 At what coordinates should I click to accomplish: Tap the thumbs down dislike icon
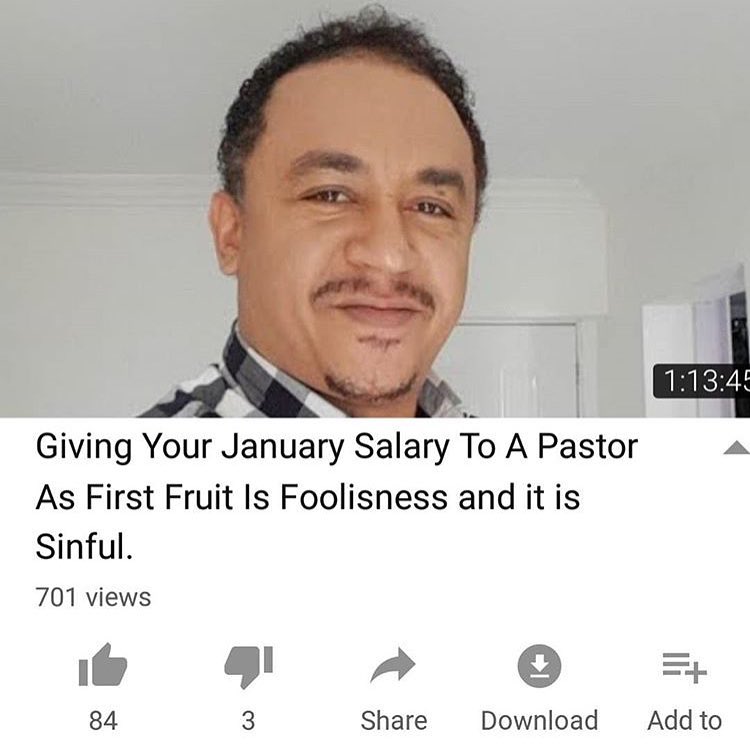click(x=248, y=667)
